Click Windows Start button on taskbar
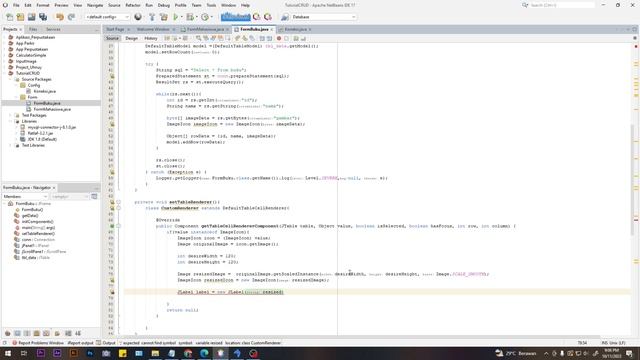 coord(7,353)
